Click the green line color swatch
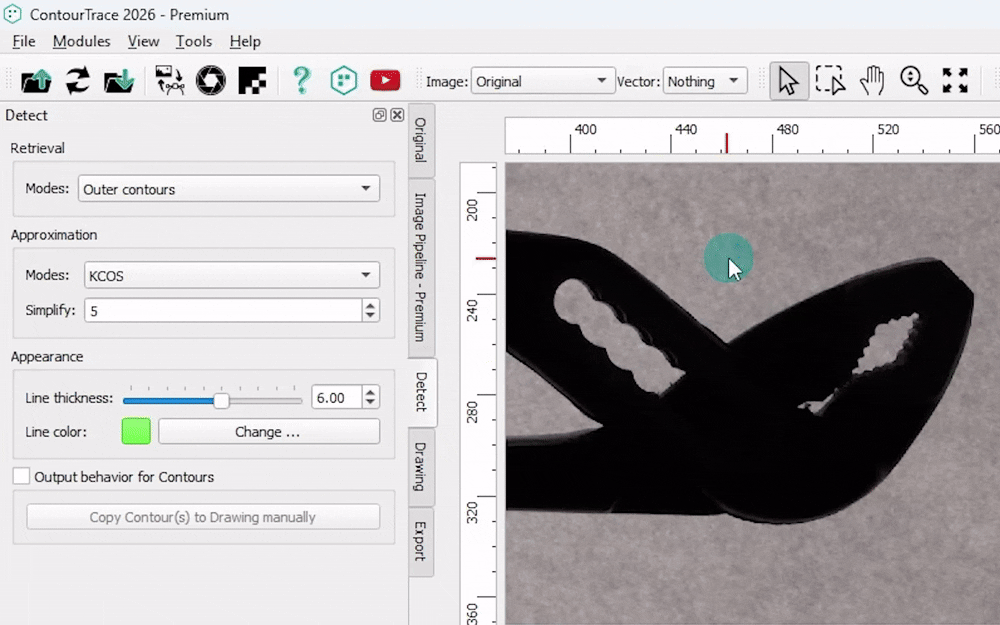The height and width of the screenshot is (625, 1000). coord(136,432)
